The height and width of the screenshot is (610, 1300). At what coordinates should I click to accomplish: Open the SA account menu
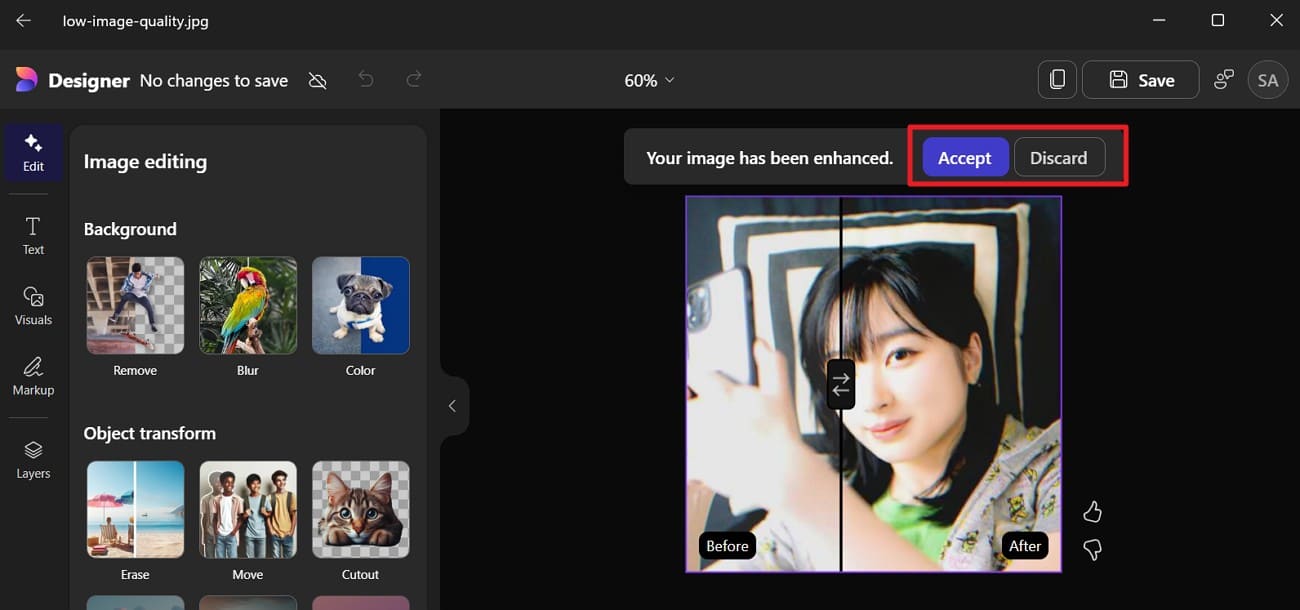1268,79
